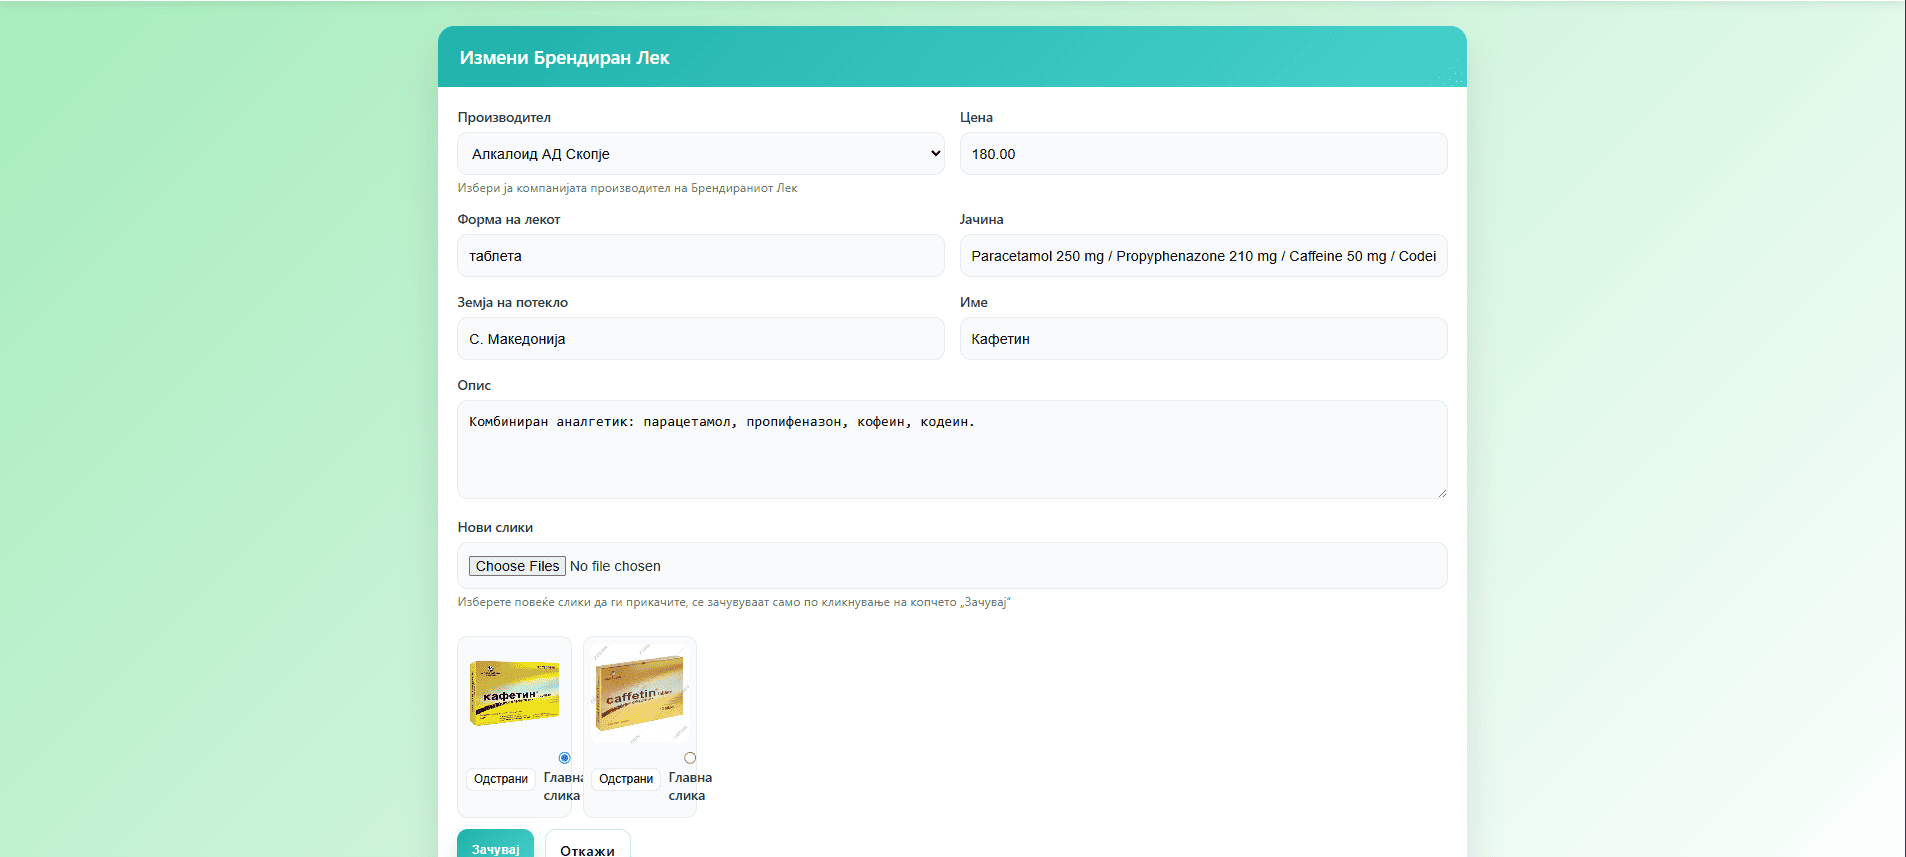
Task: Set gold caffetin image as main via radio
Action: (690, 758)
